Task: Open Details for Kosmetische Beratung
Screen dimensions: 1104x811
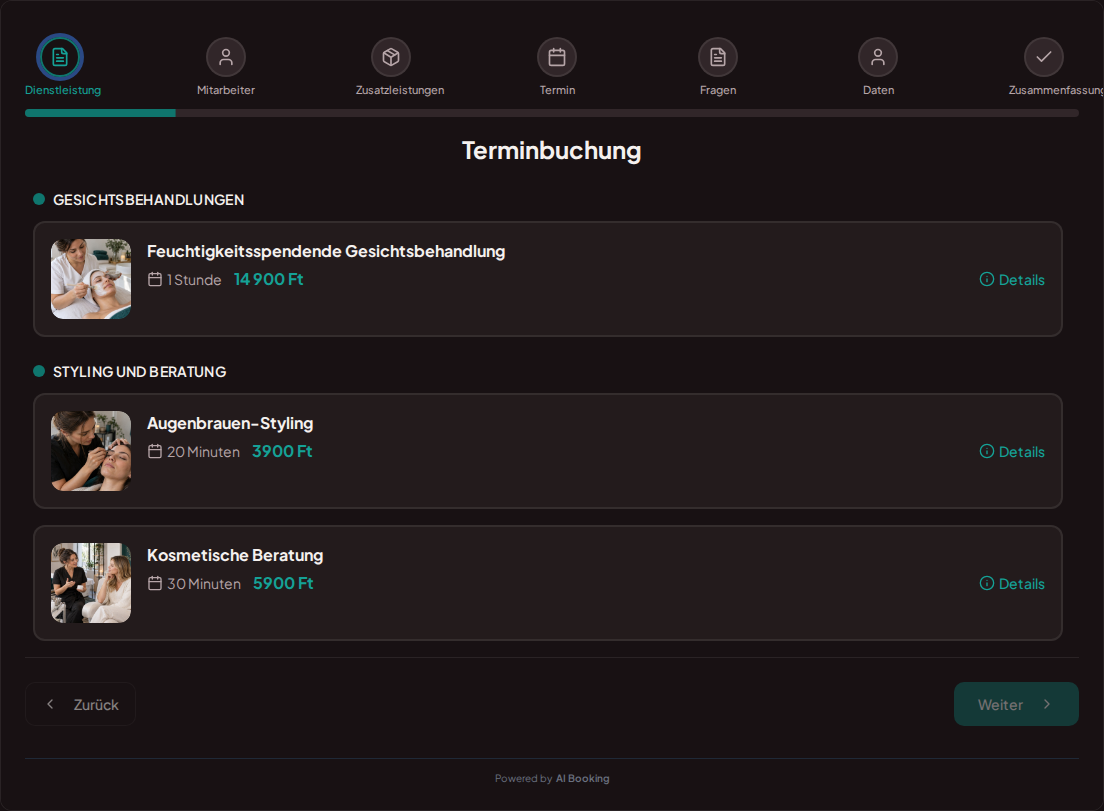Action: point(1012,584)
